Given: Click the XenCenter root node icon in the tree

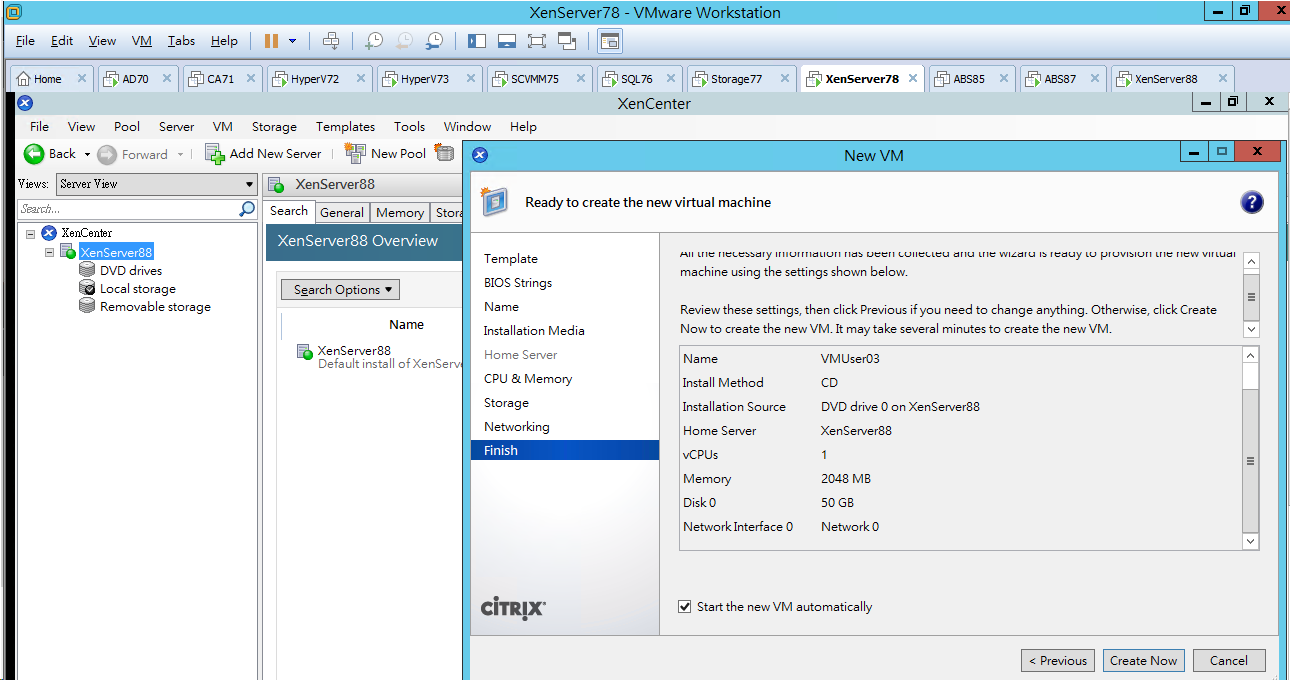Looking at the screenshot, I should coord(49,233).
